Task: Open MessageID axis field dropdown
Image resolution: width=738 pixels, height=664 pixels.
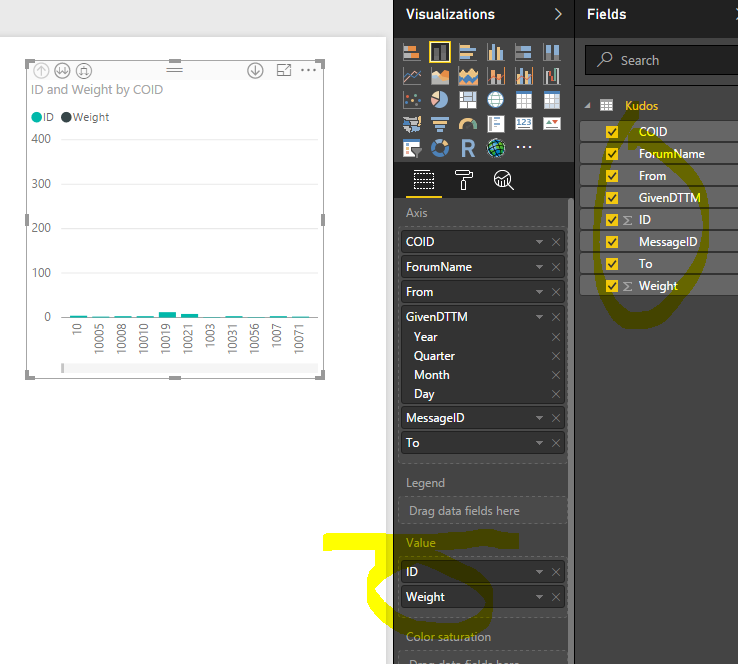Action: pos(539,418)
